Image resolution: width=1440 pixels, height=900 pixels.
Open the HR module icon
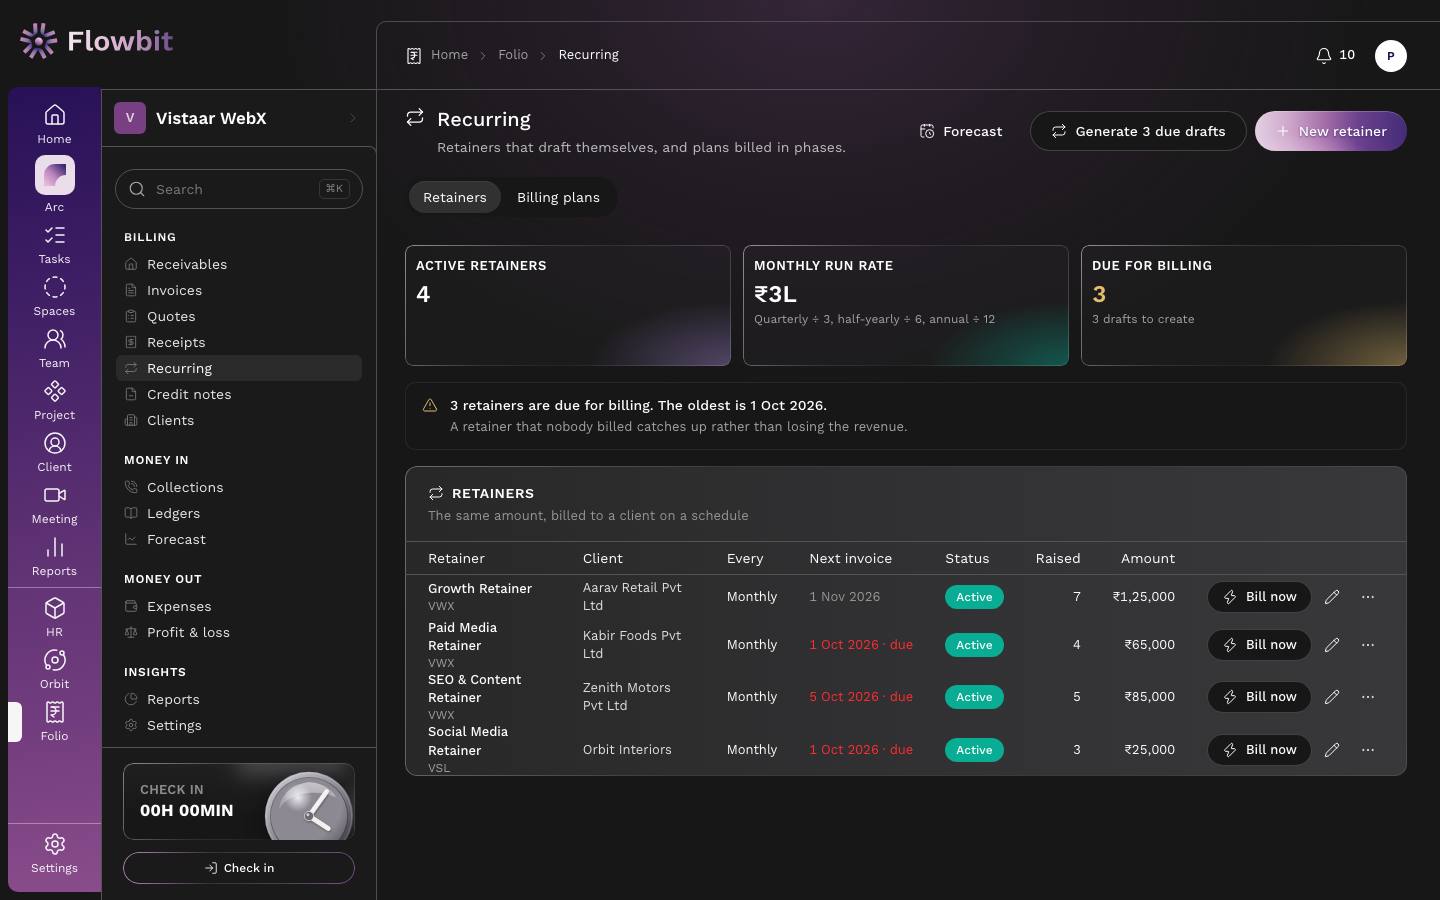point(55,618)
